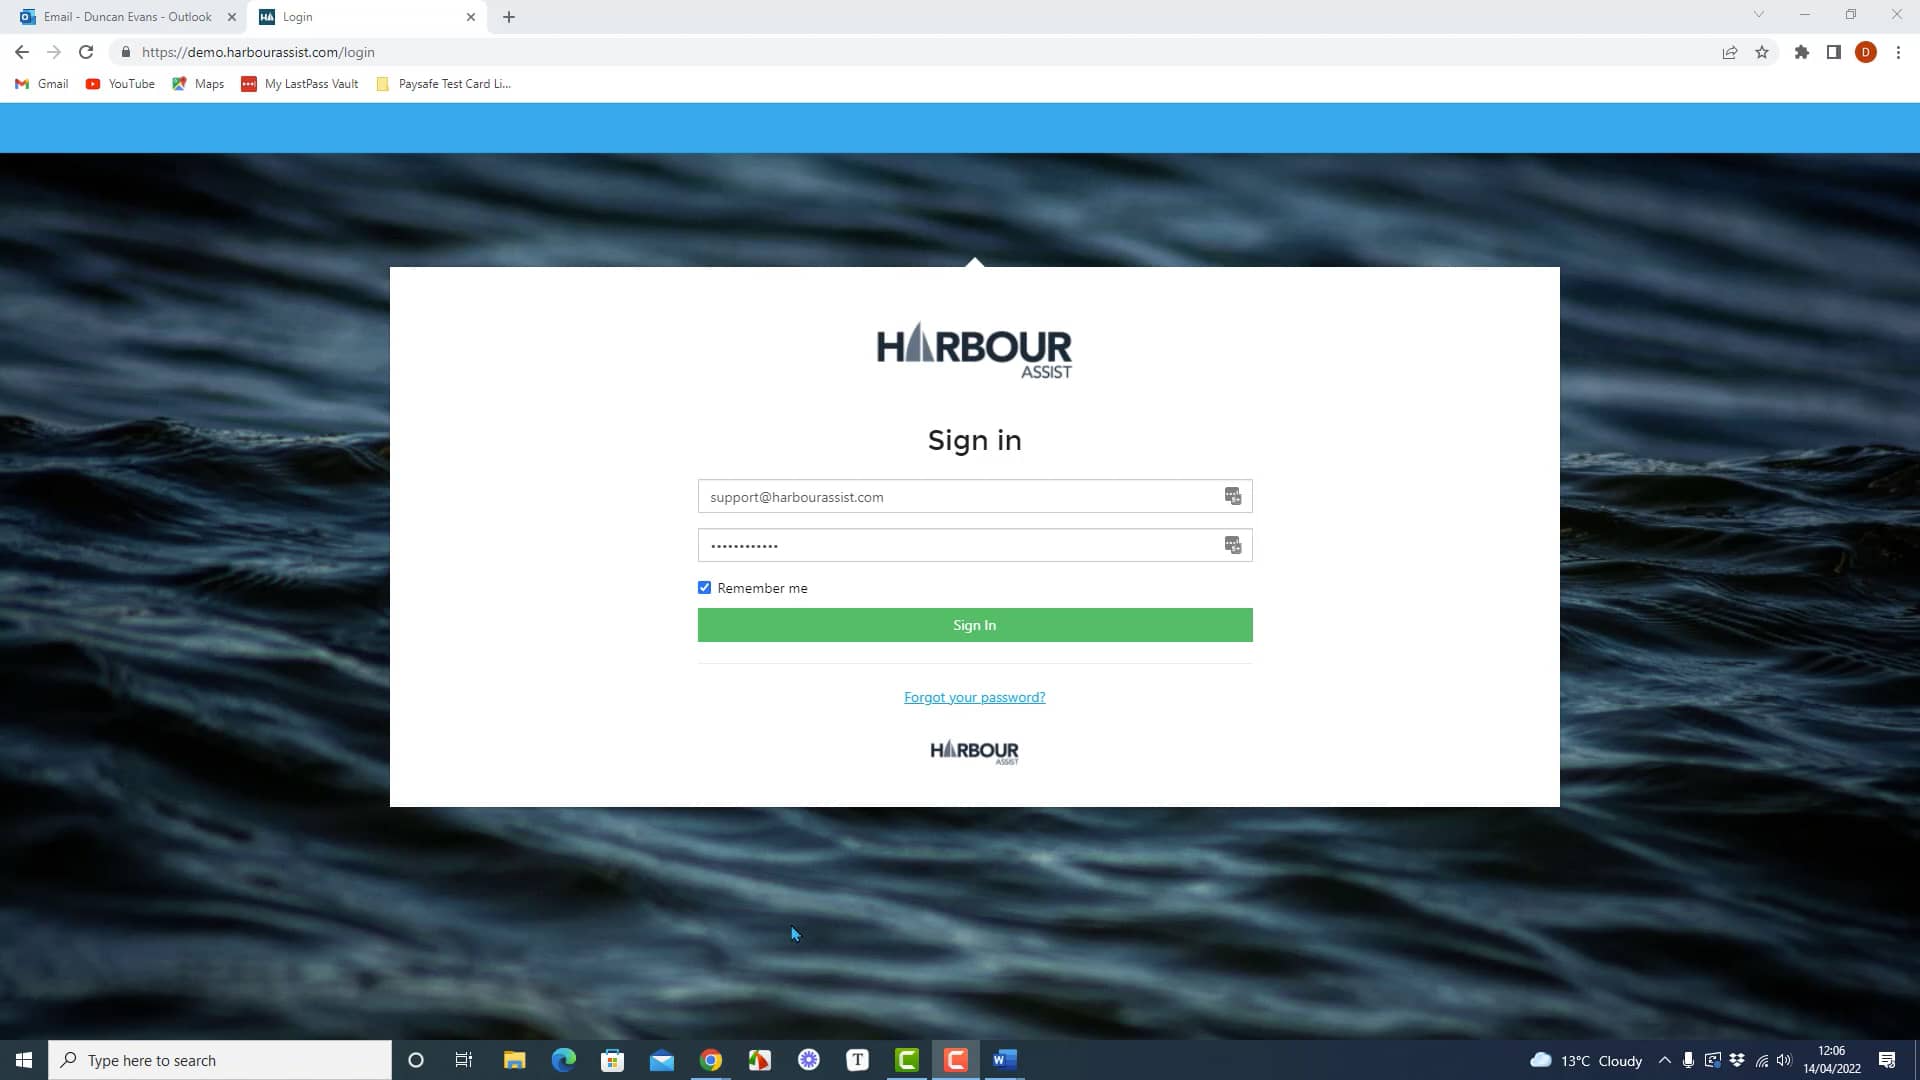Select the support@harbourassist.com email field

[950, 496]
